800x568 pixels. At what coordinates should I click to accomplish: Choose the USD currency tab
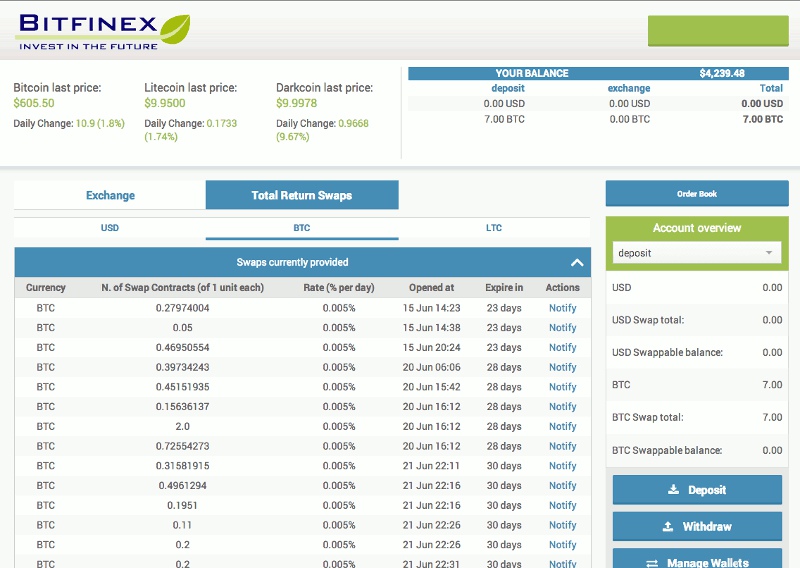pos(110,228)
